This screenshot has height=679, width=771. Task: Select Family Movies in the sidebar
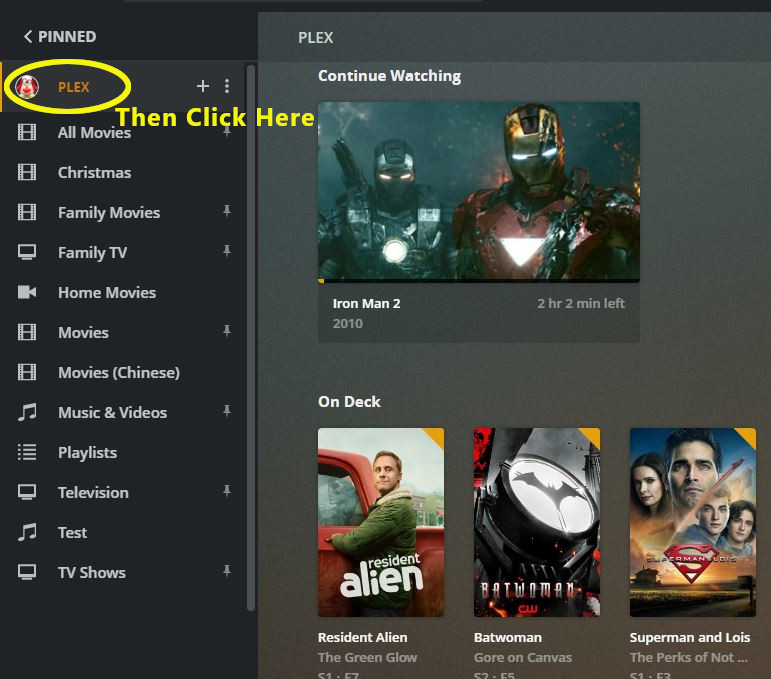tap(109, 212)
